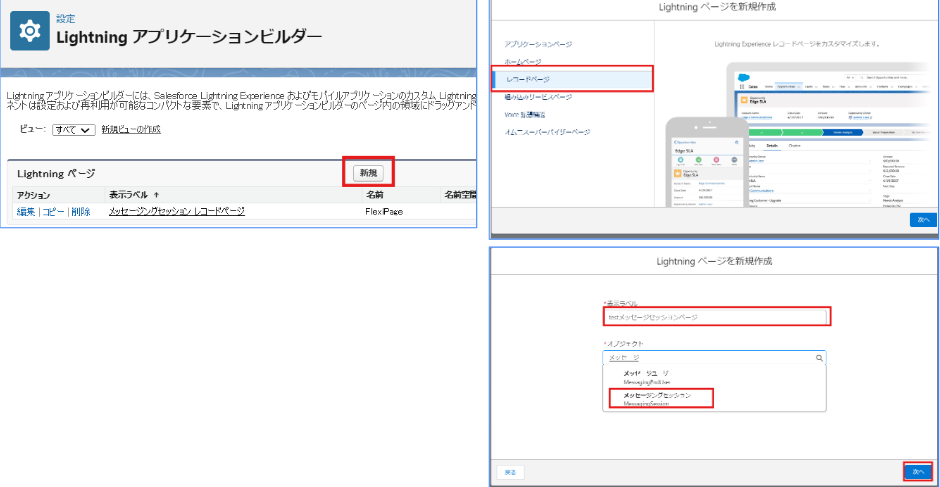Screen dimensions: 940x487
Task: Sort by the 表示ラベル column header
Action: [x=135, y=195]
